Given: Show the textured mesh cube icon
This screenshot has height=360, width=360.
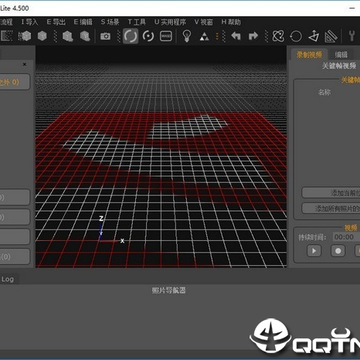Looking at the screenshot, I should pos(68,36).
